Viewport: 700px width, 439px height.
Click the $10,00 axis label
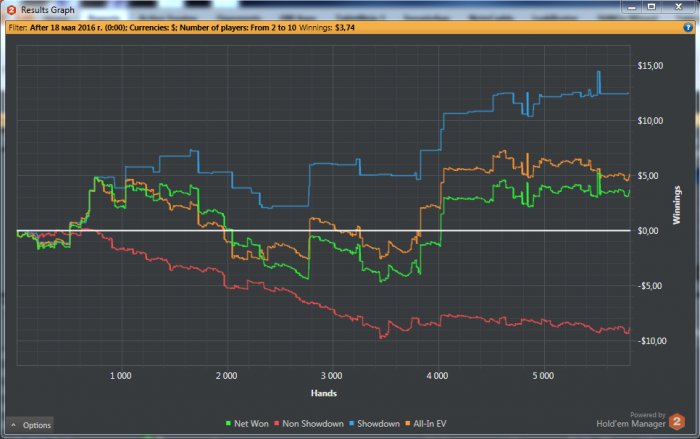pos(650,121)
